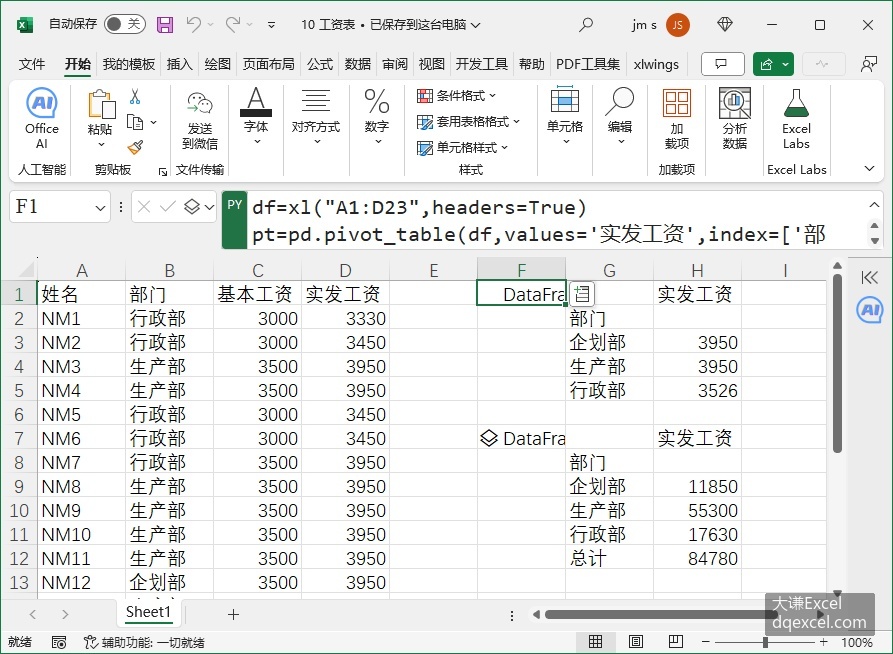Copy selection using the copy icon
The width and height of the screenshot is (893, 654).
135,122
